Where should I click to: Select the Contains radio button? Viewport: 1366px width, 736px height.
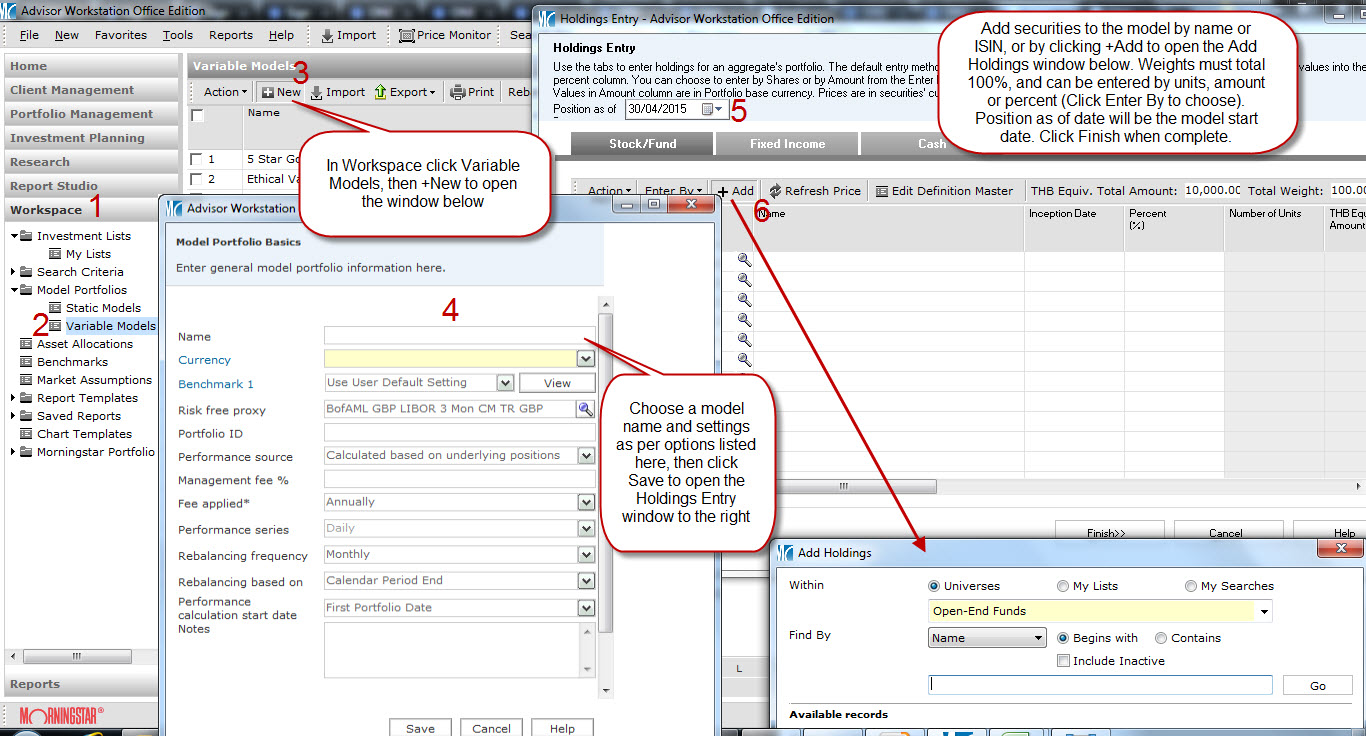point(1161,638)
